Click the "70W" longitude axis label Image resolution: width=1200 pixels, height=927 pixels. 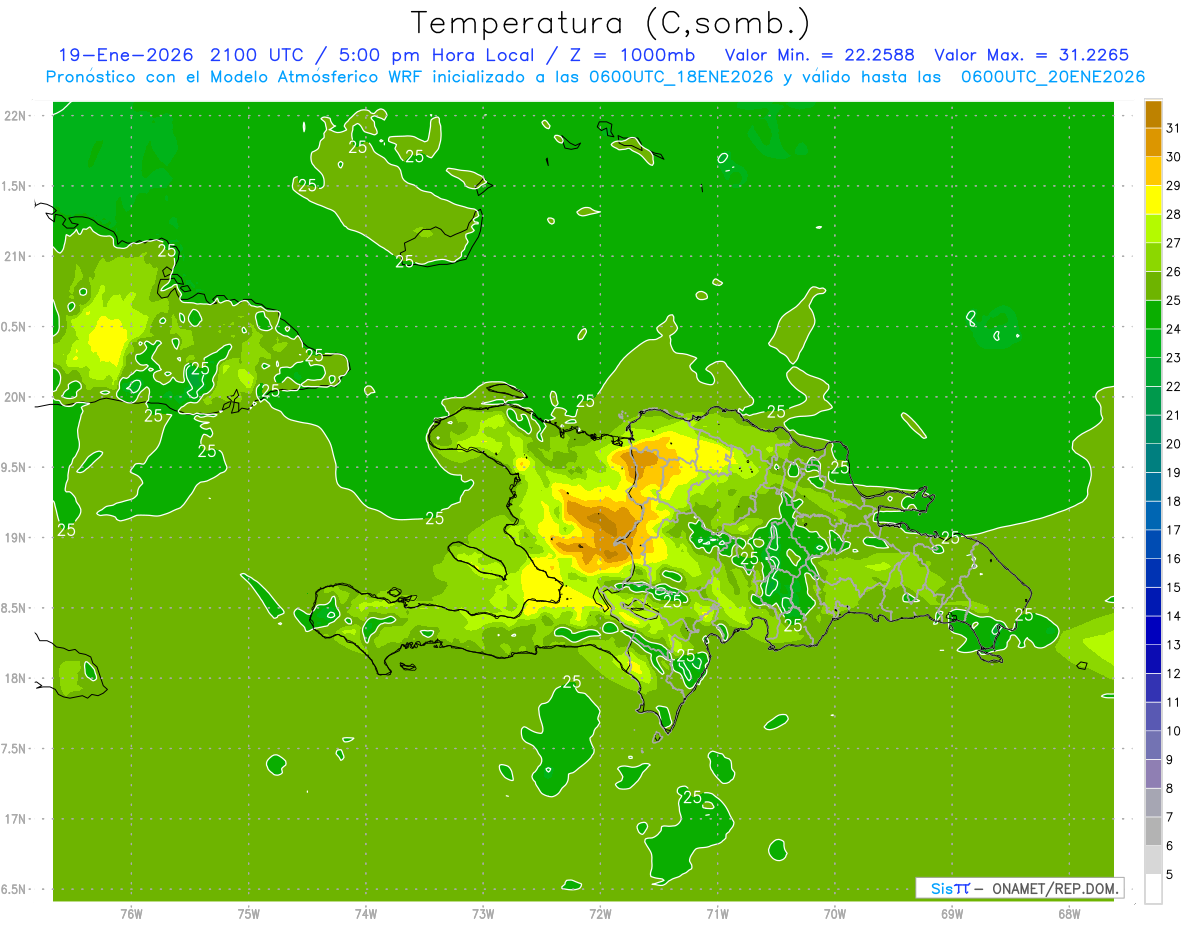tap(835, 913)
